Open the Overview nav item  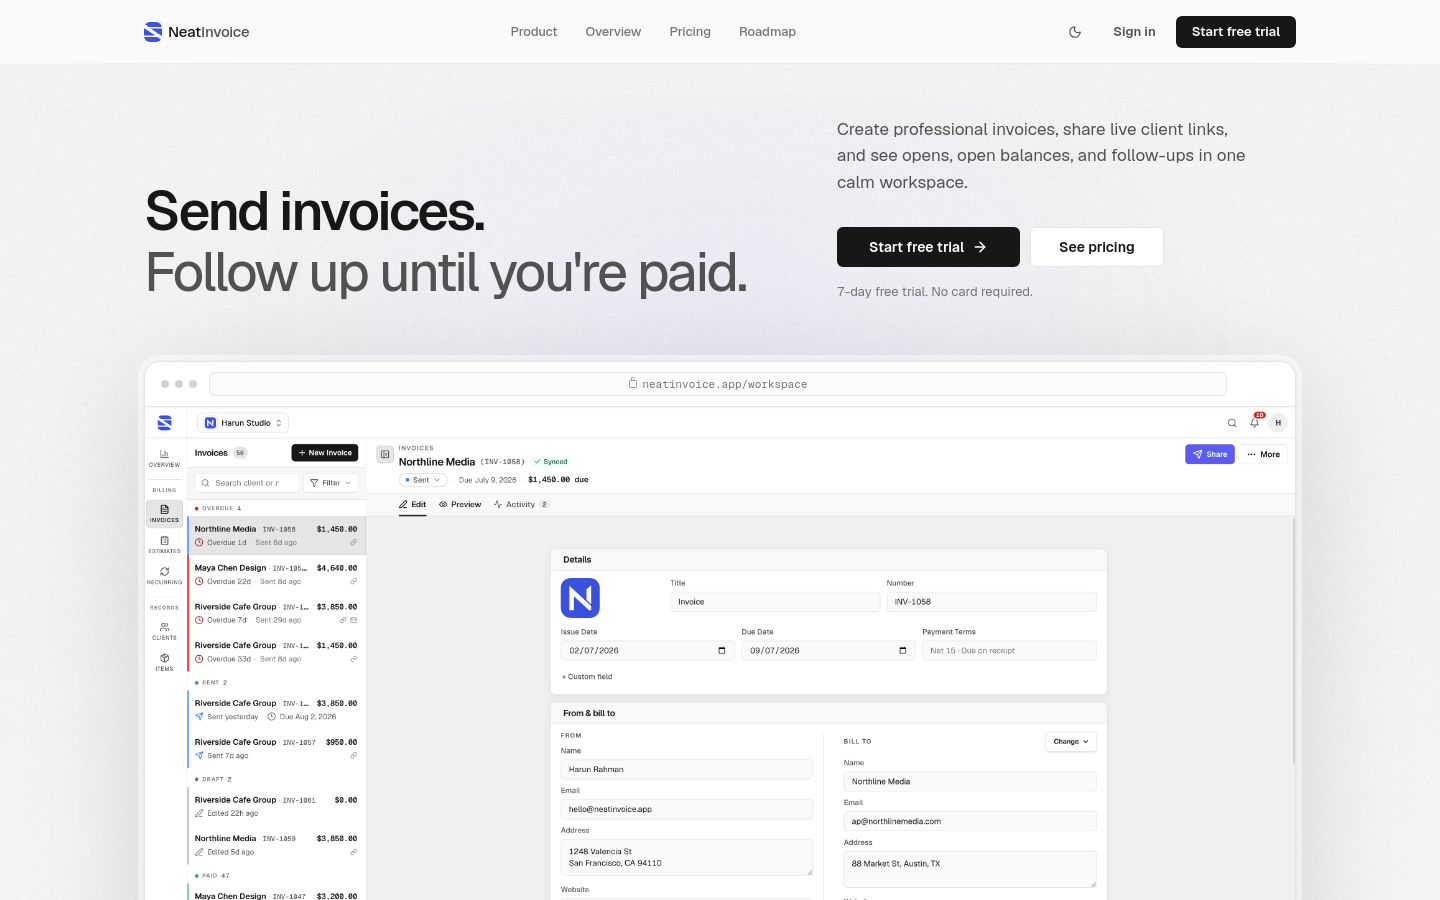[x=613, y=32]
